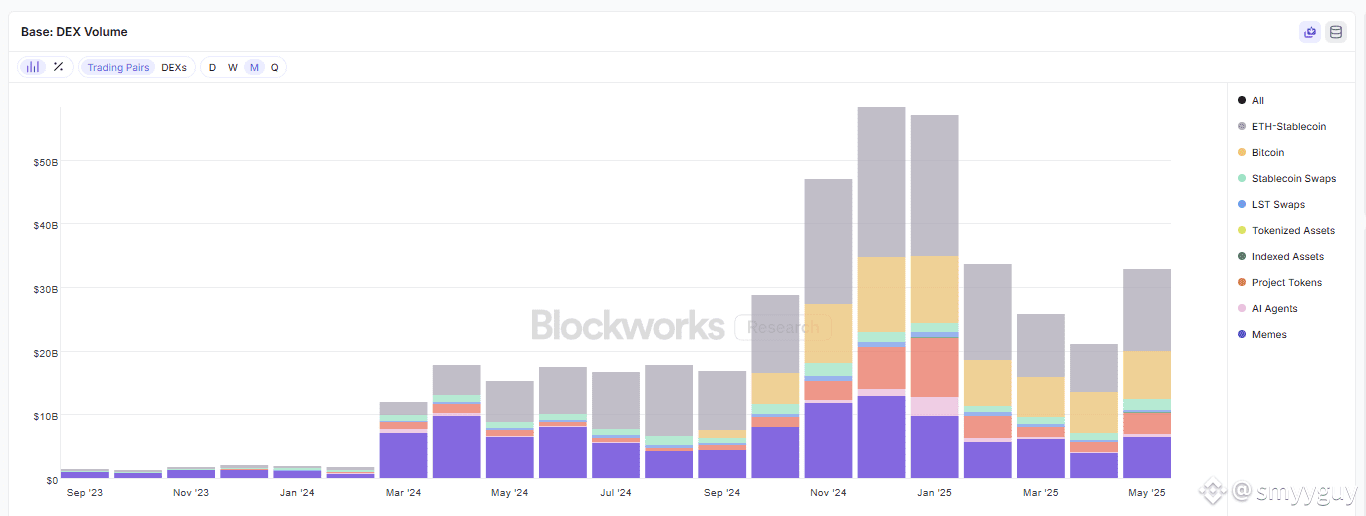
Task: Click the yellow Bitcoin segment of Mar '25 bar
Action: tap(1041, 397)
